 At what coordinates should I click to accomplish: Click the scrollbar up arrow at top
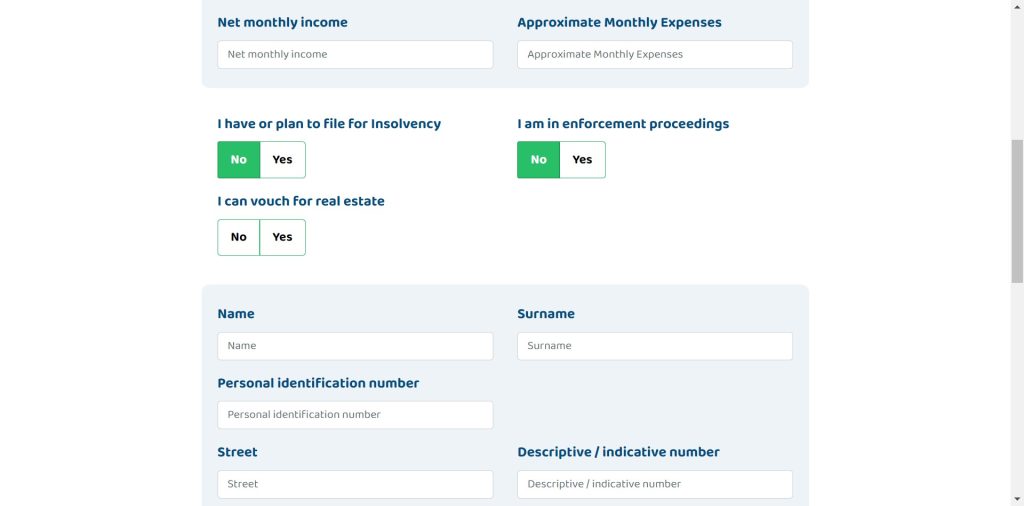(x=1017, y=6)
